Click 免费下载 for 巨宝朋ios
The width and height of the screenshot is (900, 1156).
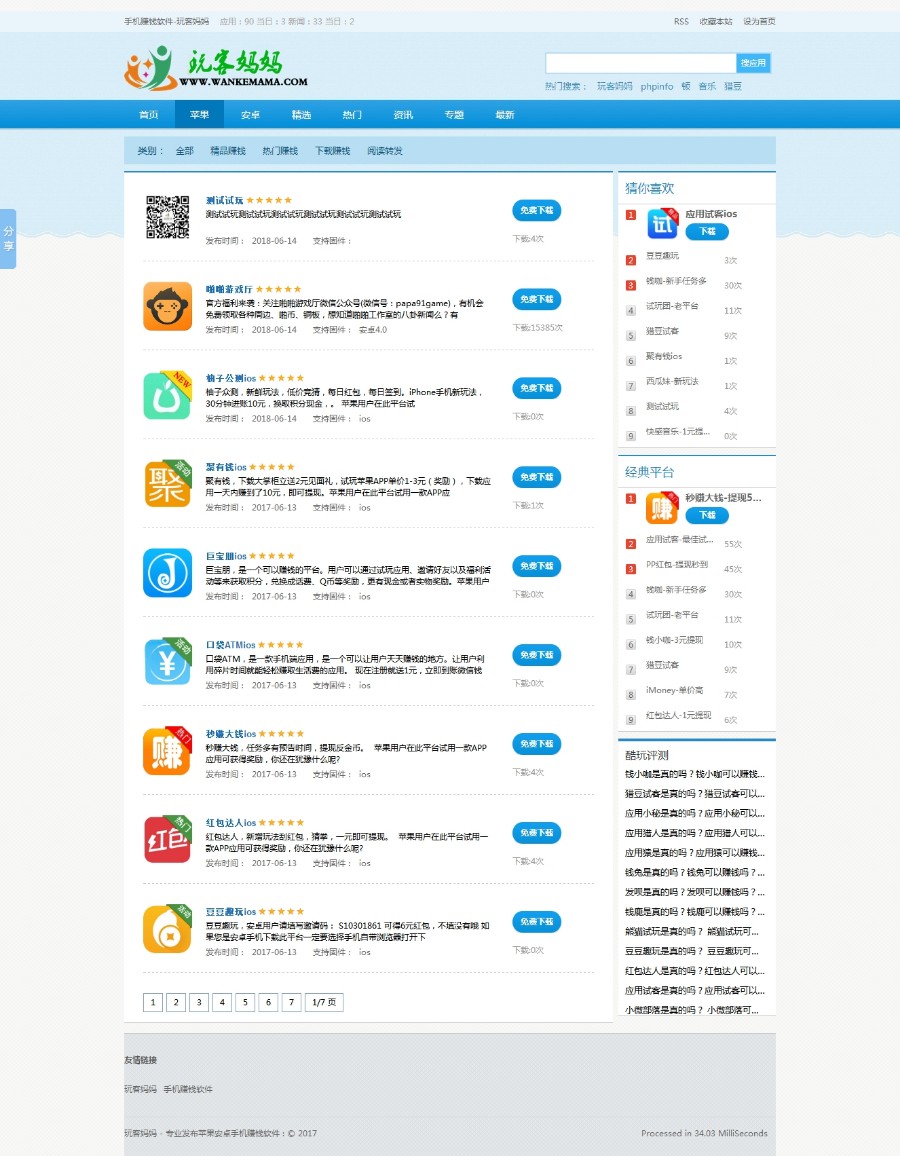pyautogui.click(x=537, y=565)
